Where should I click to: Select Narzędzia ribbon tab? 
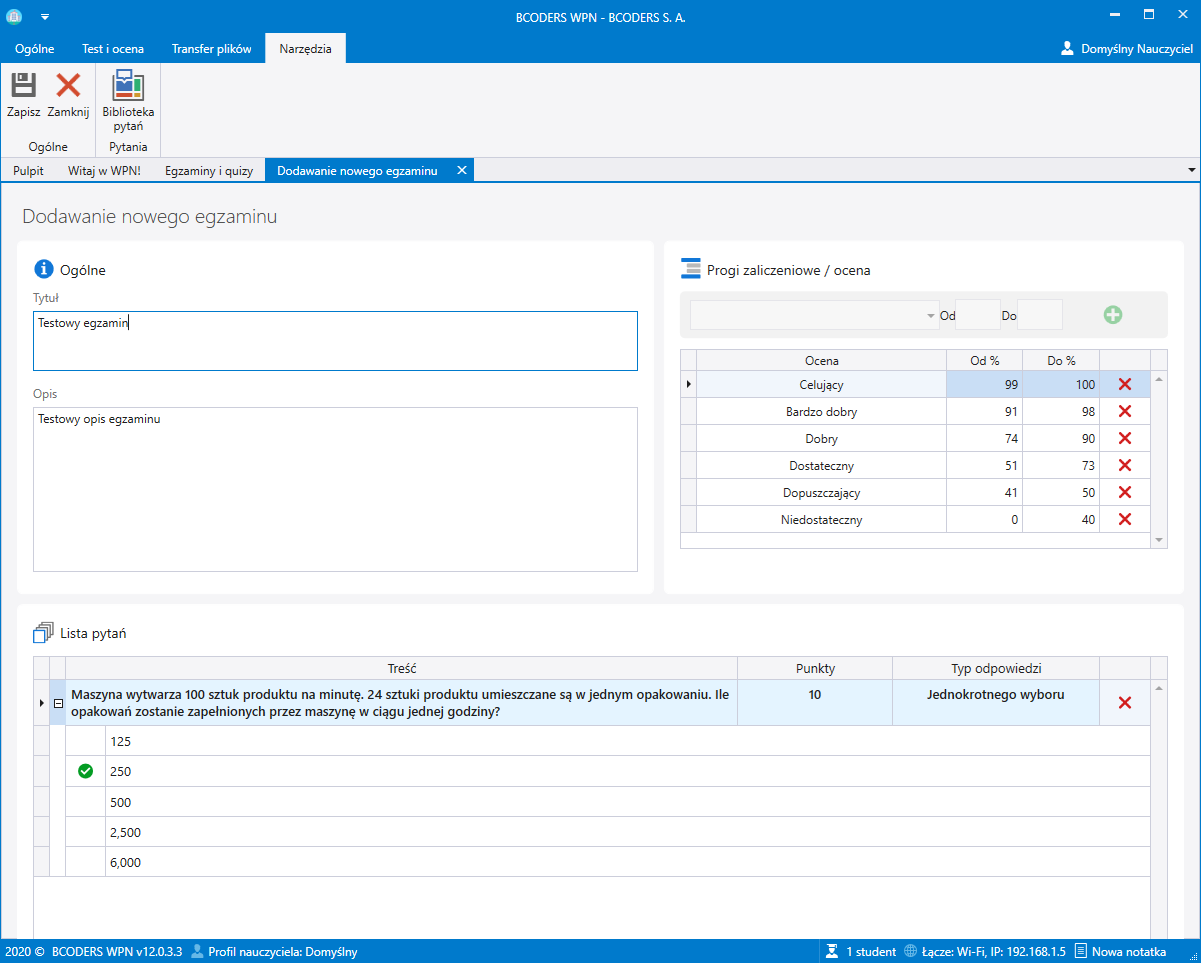tap(305, 48)
